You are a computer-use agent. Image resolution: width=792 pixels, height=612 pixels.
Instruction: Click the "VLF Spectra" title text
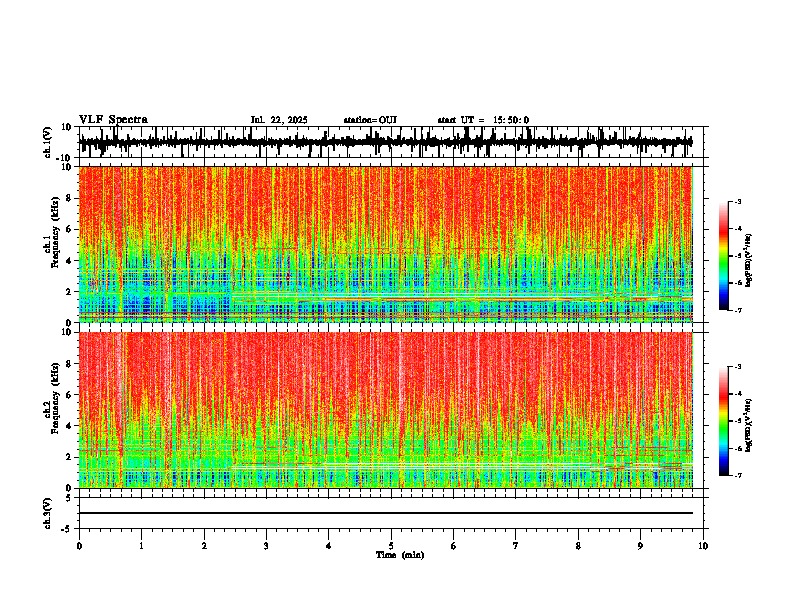point(113,120)
